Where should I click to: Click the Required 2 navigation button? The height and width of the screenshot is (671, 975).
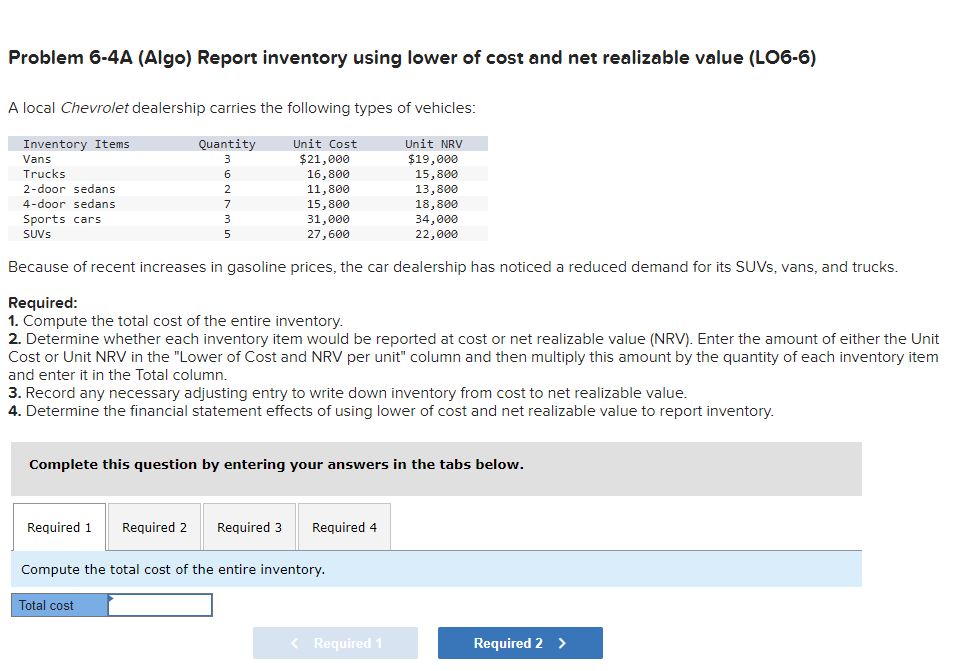pyautogui.click(x=519, y=643)
